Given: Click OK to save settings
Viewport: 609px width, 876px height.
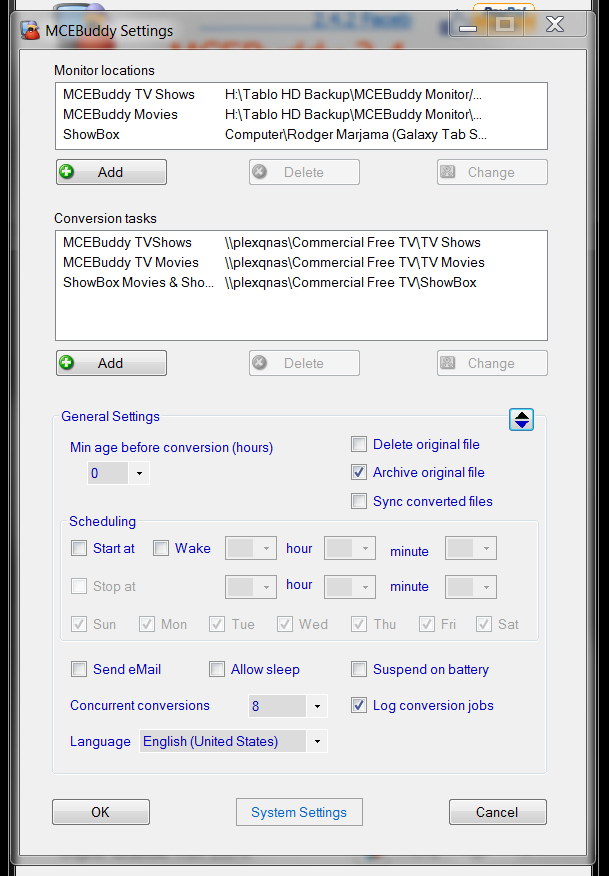Looking at the screenshot, I should click(101, 812).
